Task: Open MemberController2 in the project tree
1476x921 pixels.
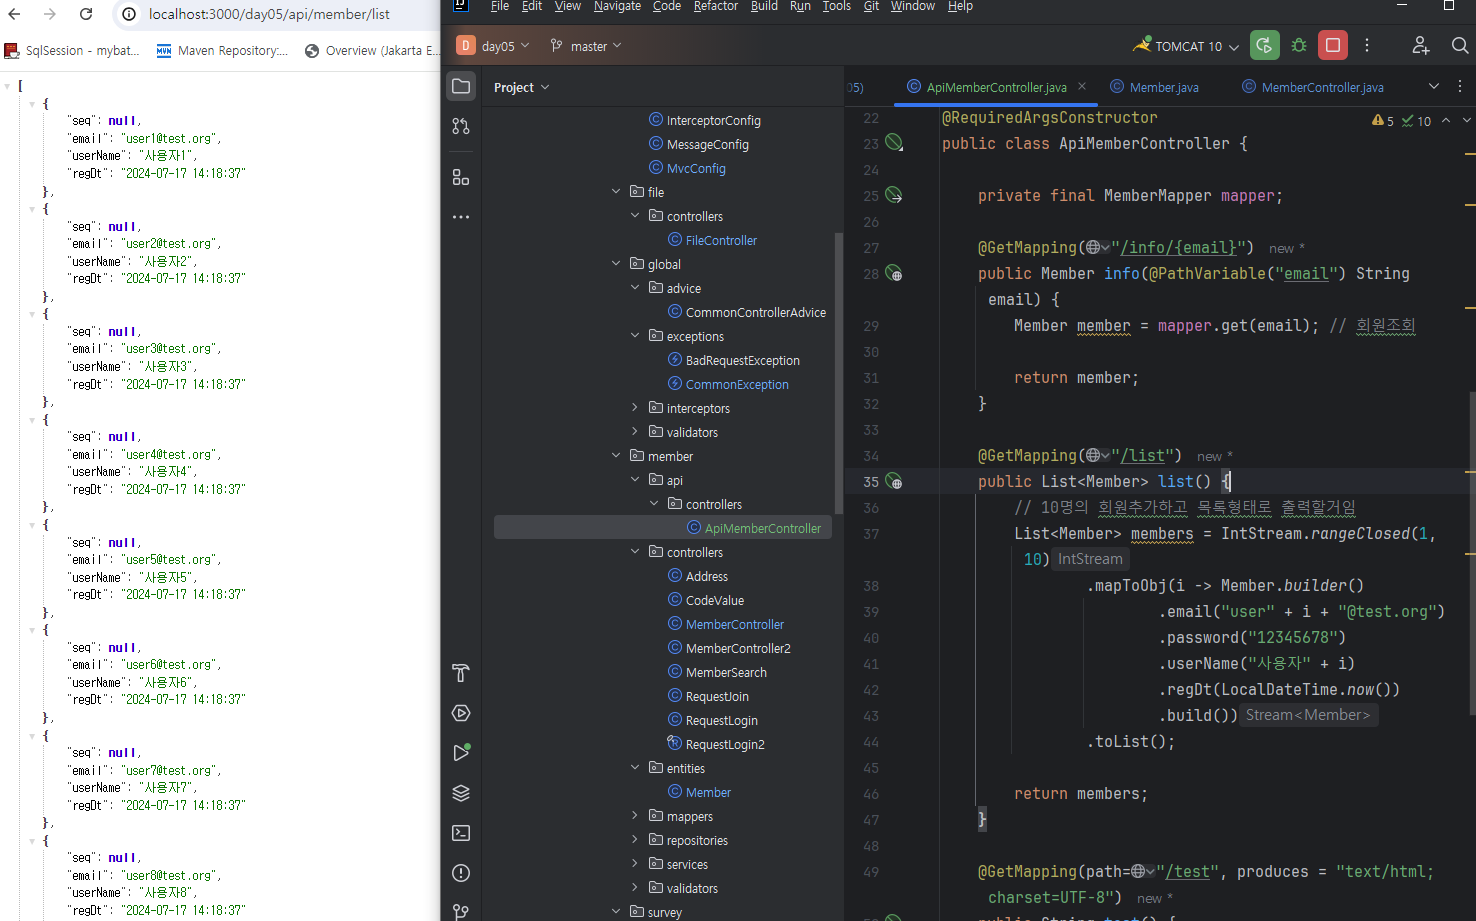Action: click(x=737, y=648)
